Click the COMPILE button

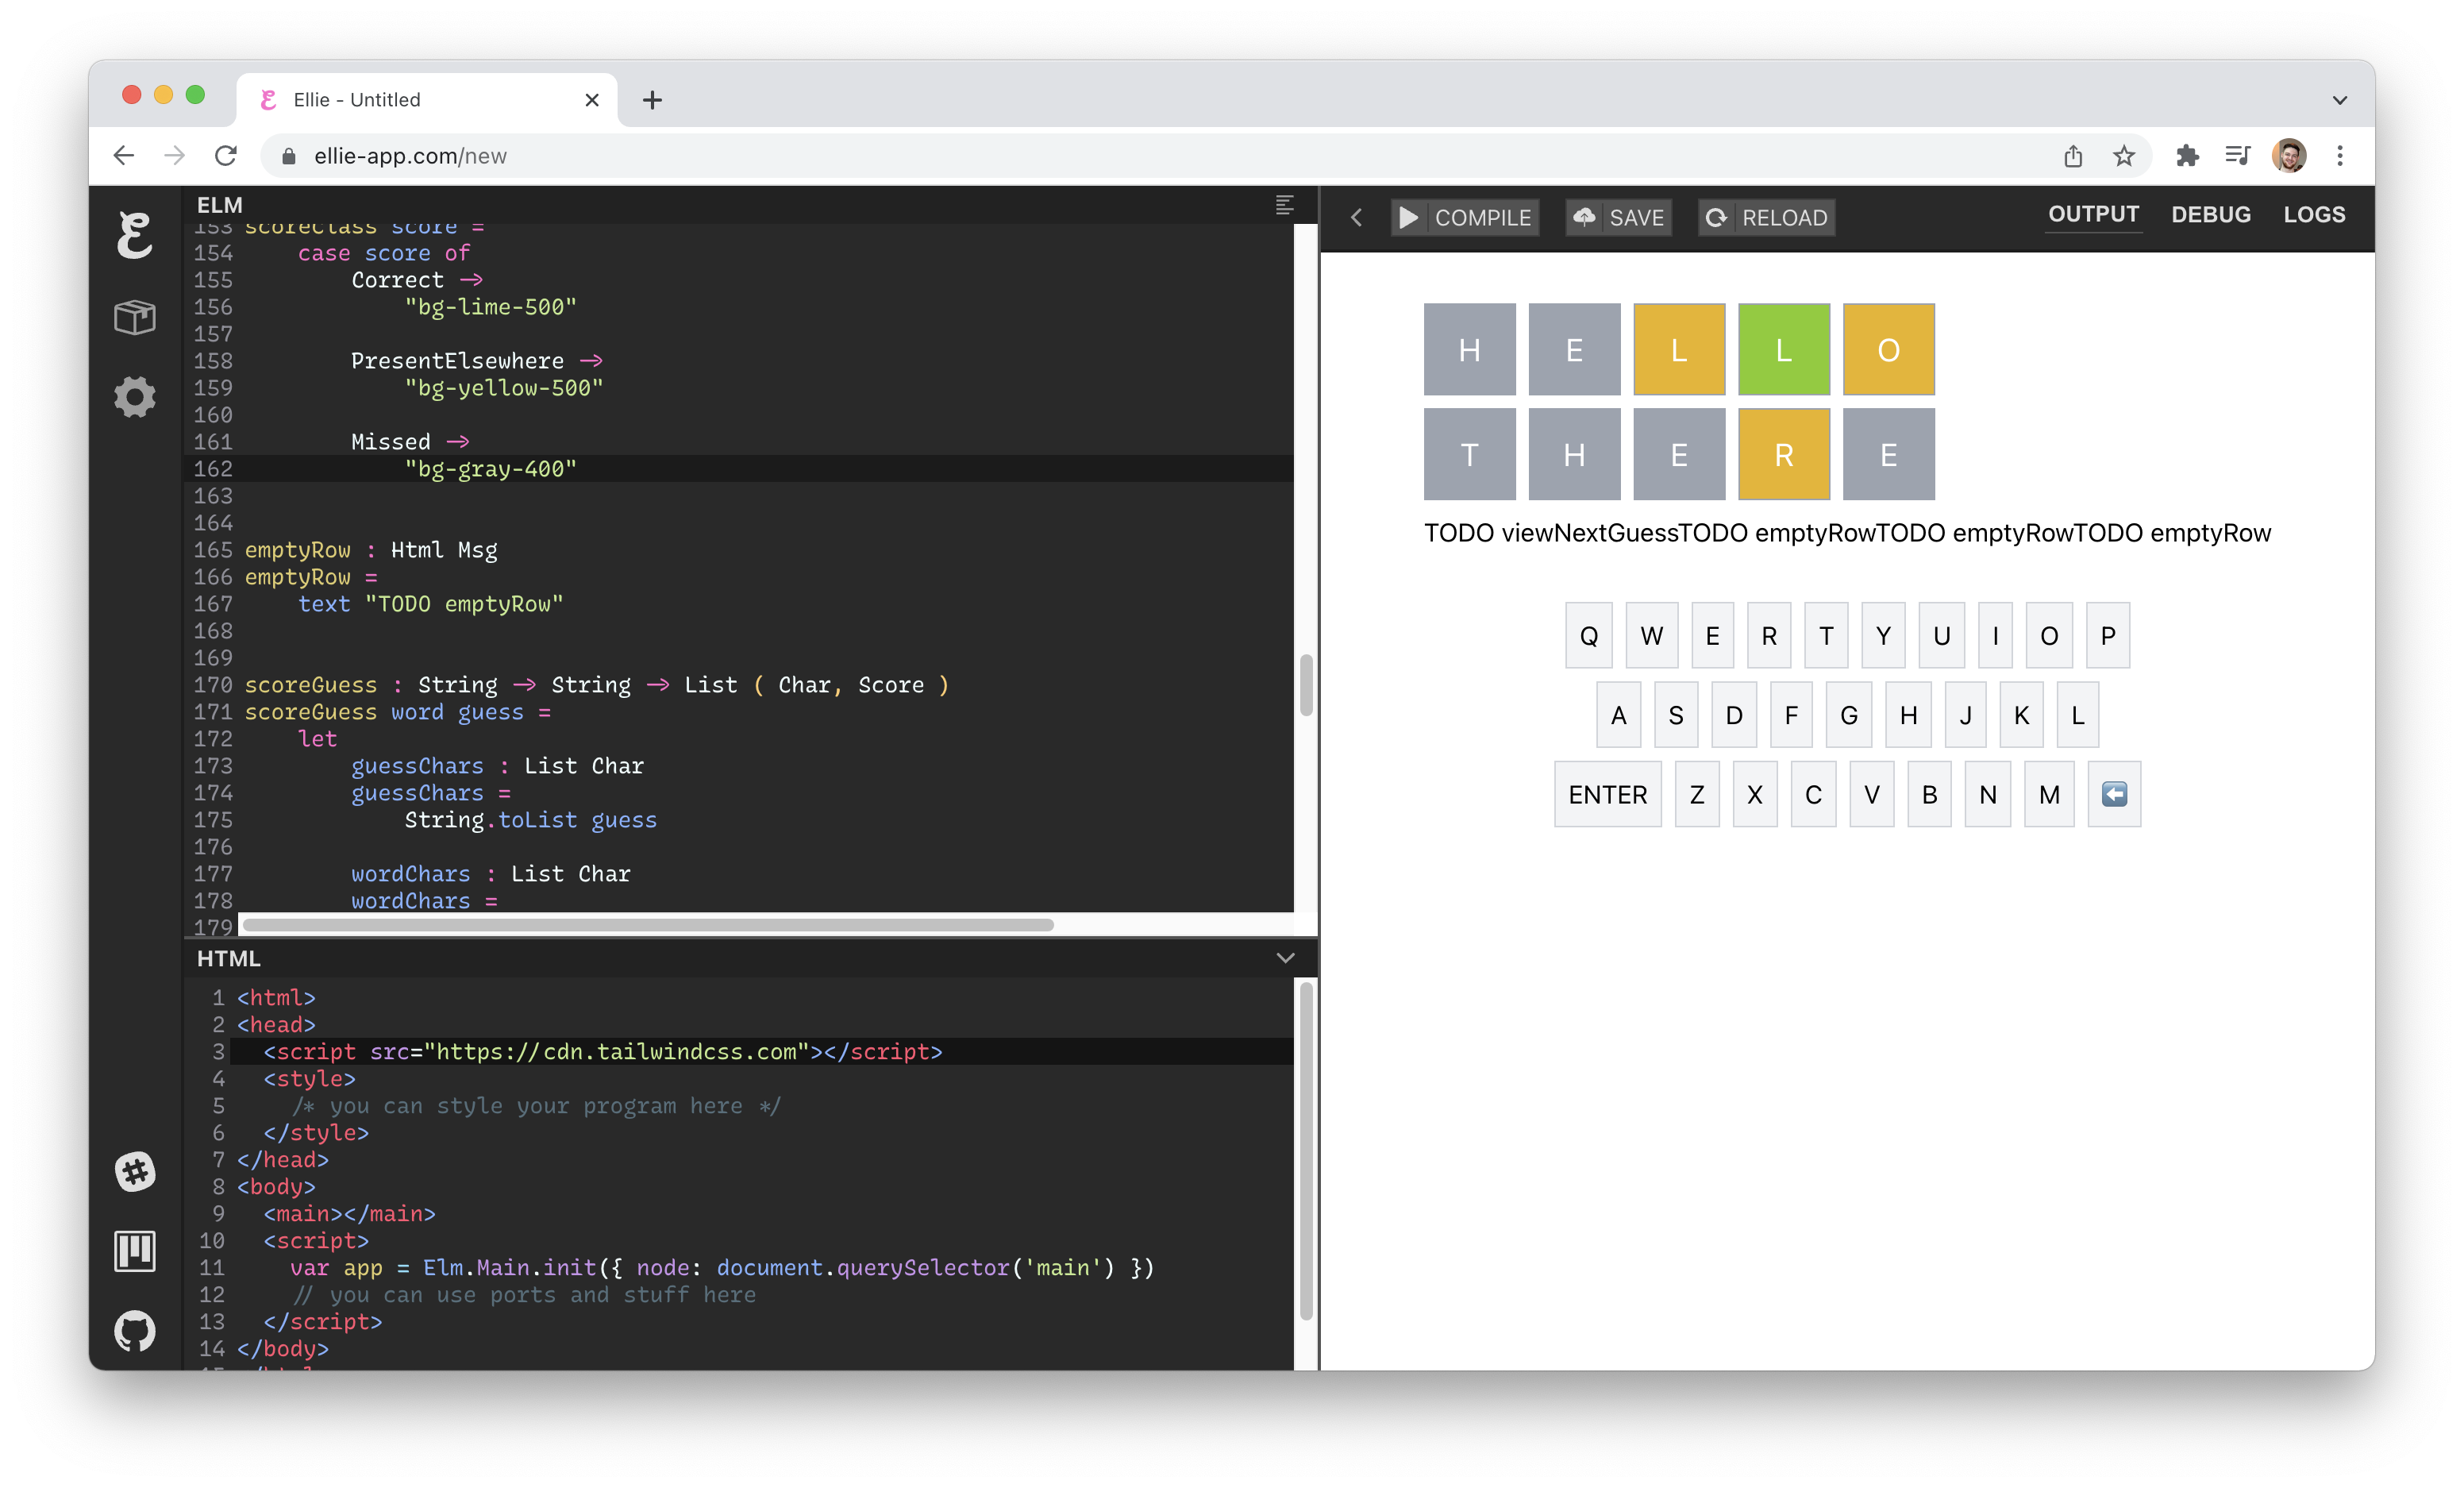click(x=1465, y=217)
